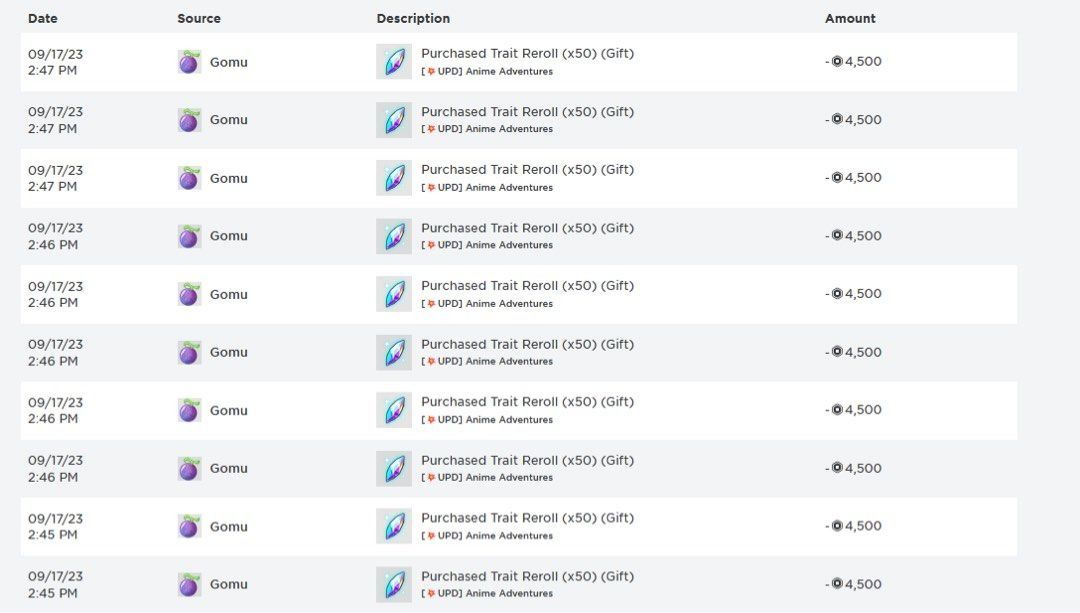Follow the Anime Adventures link in the last row
The image size is (1080, 613).
509,594
